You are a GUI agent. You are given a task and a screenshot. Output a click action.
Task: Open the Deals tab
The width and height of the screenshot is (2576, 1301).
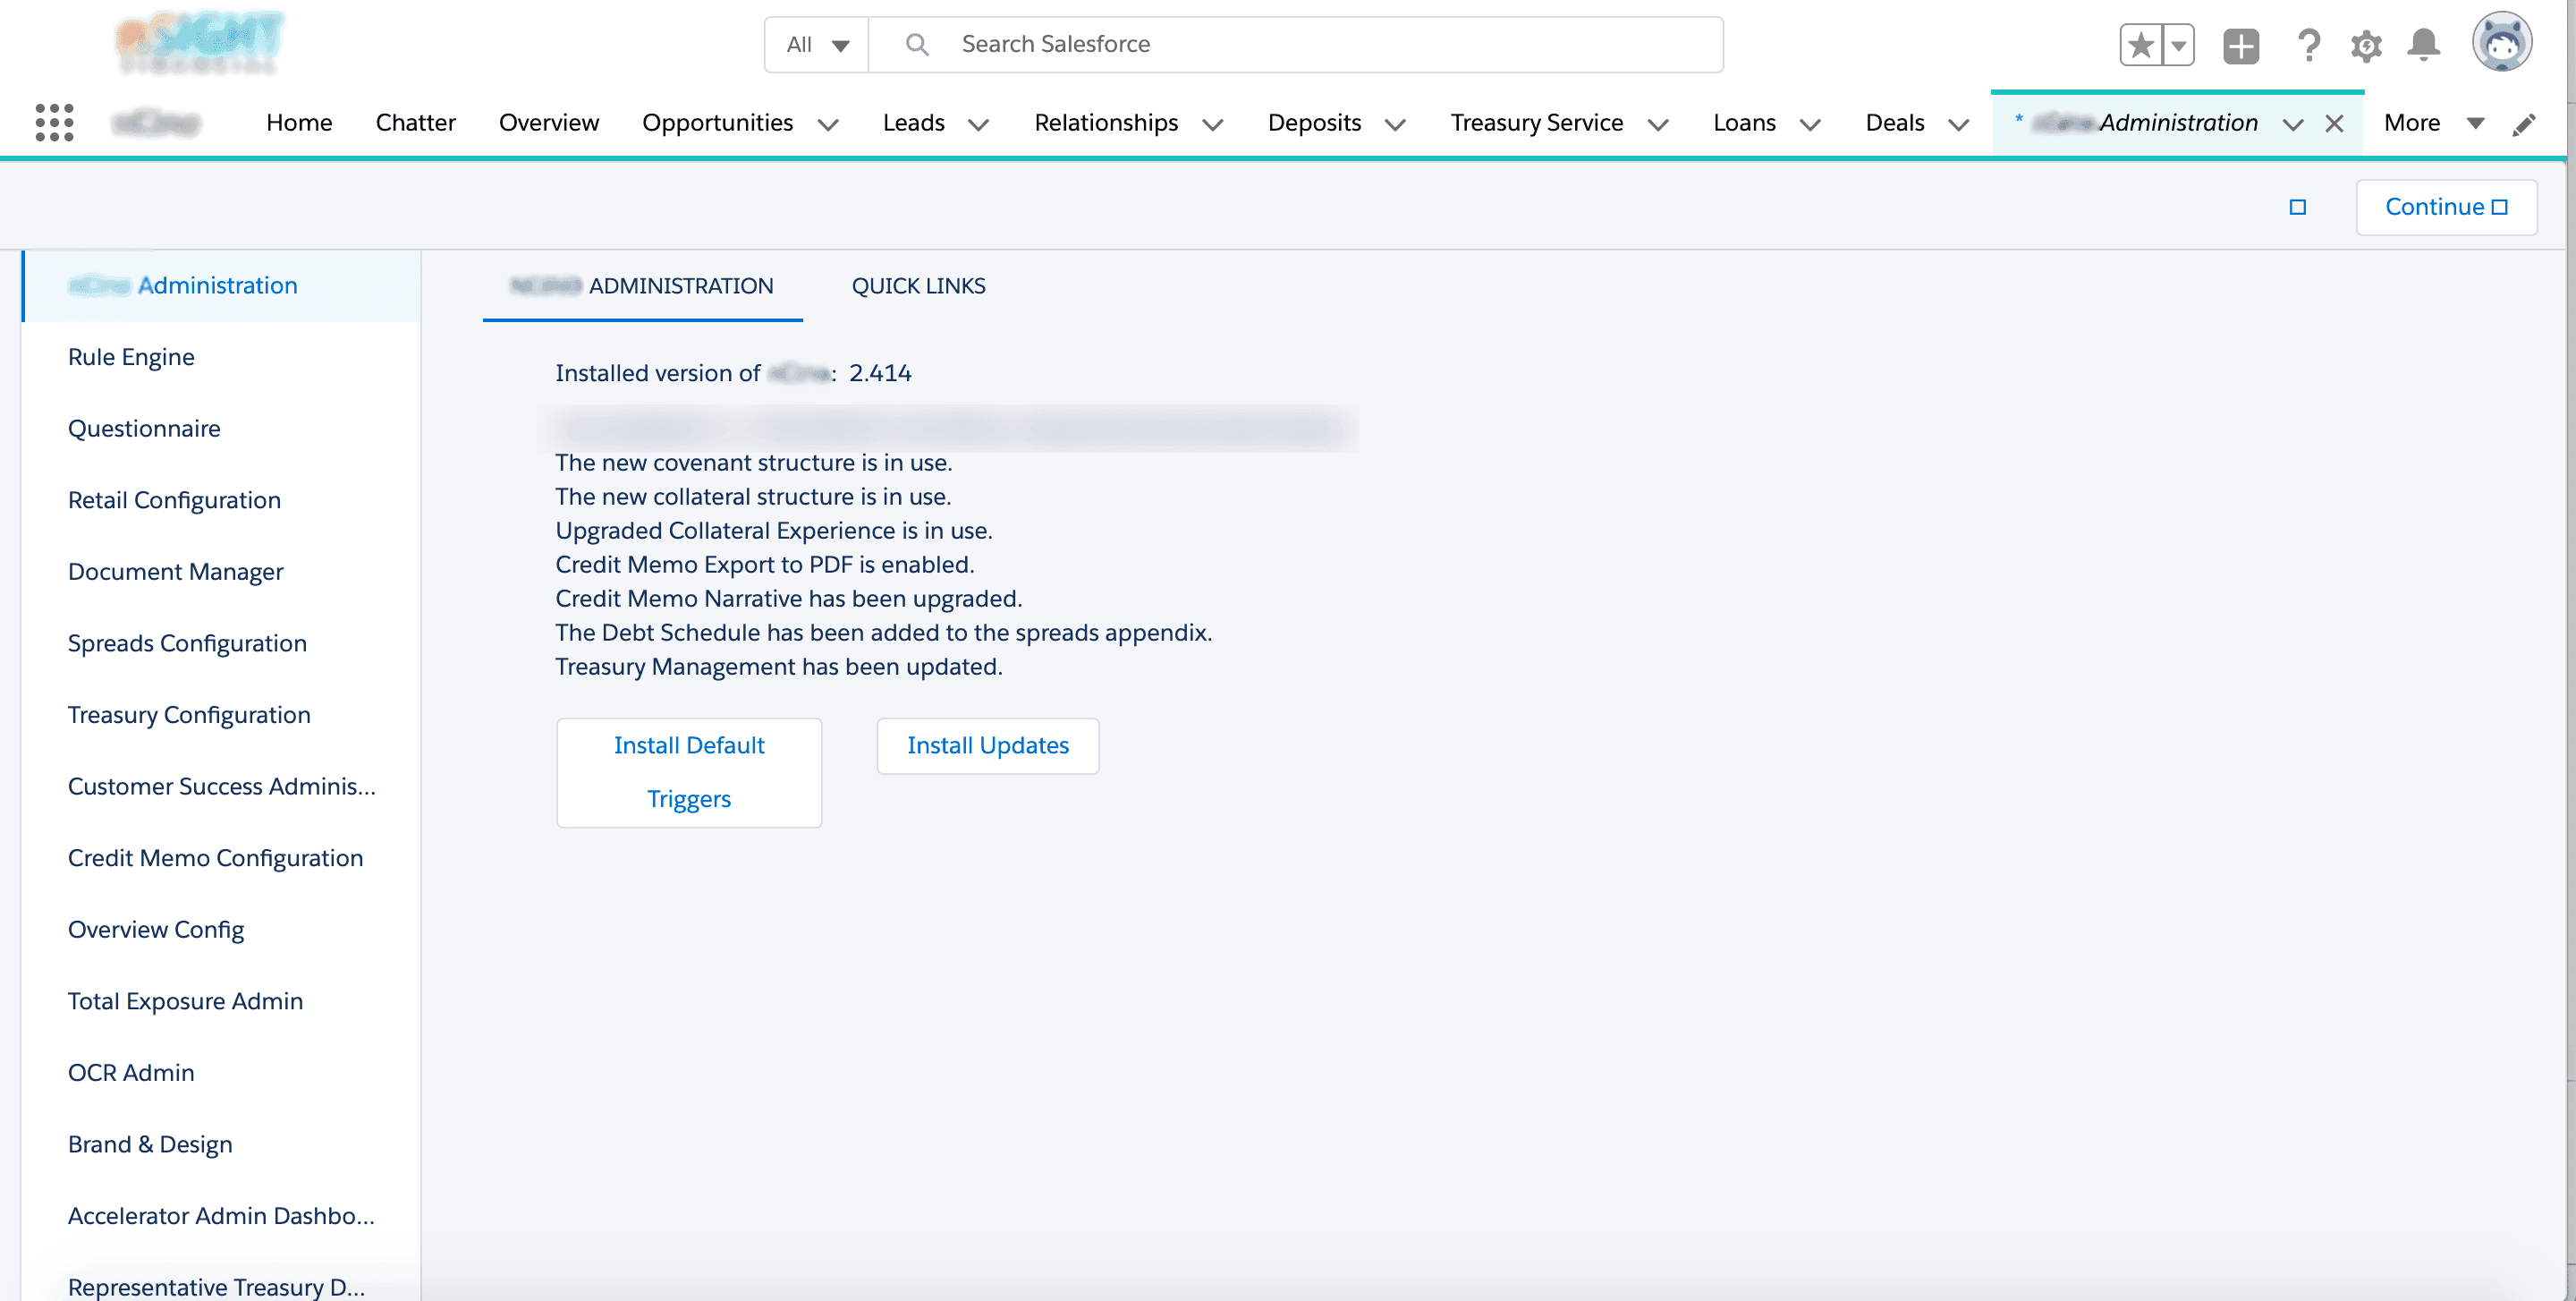click(1894, 123)
